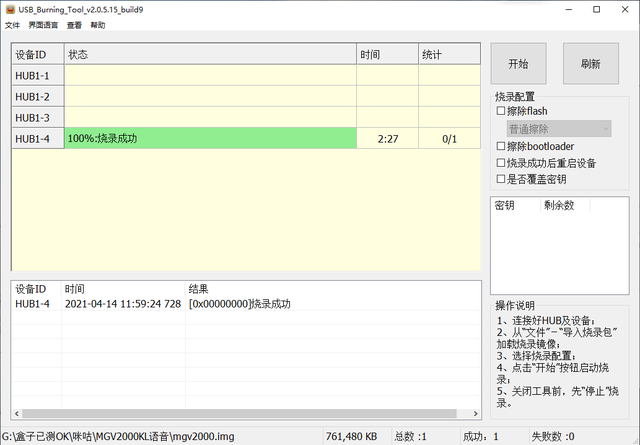Viewport: 640px width, 445px height.
Task: Open the 文件 menu
Action: (x=12, y=25)
